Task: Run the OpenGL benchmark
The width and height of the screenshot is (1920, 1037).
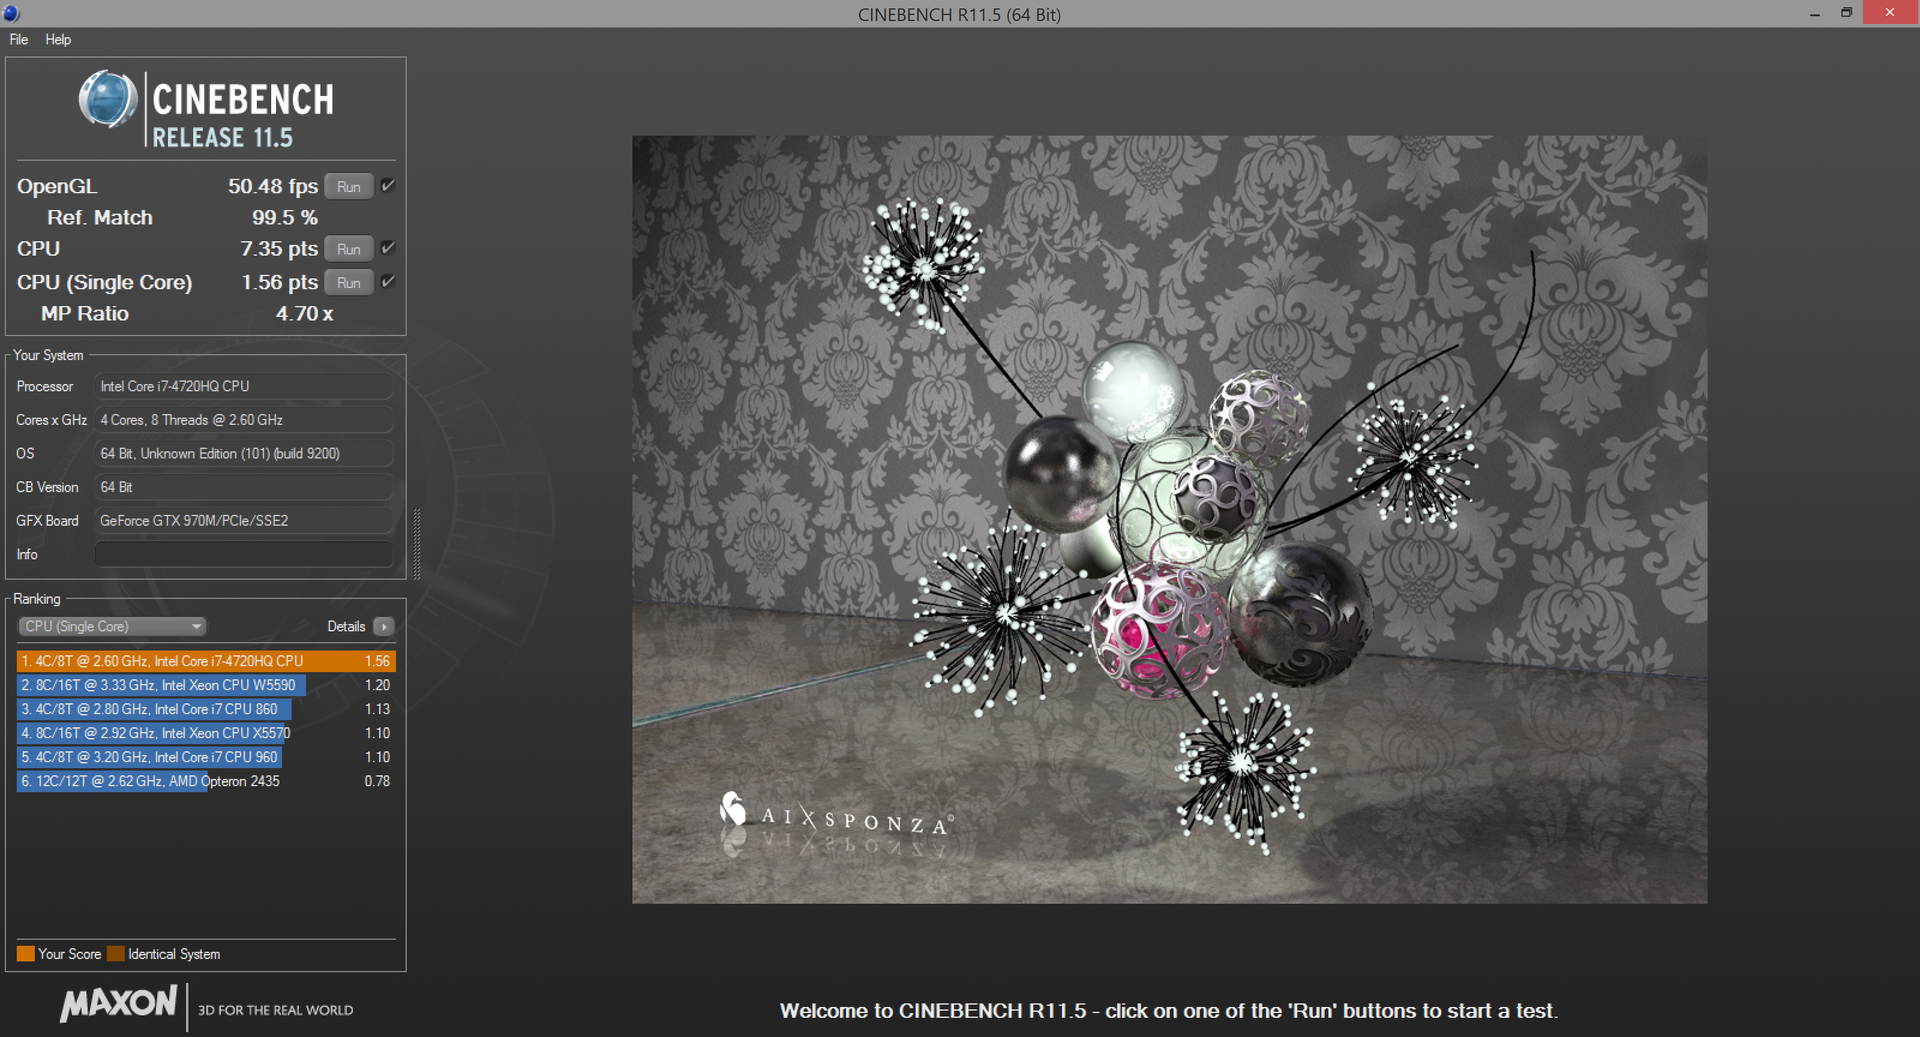Action: tap(349, 187)
